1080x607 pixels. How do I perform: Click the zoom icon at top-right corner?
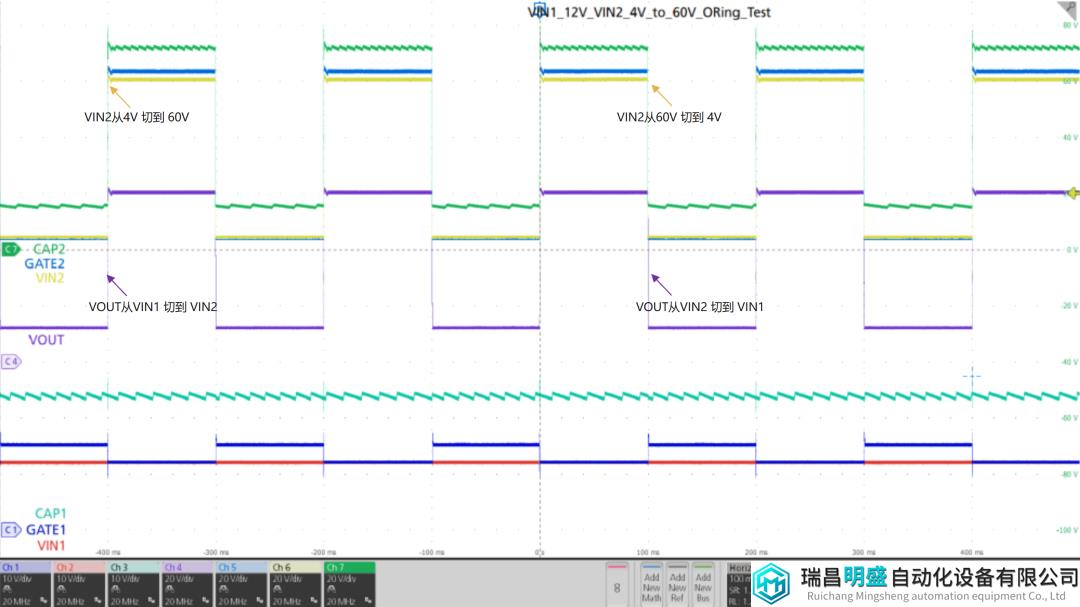click(x=1067, y=10)
